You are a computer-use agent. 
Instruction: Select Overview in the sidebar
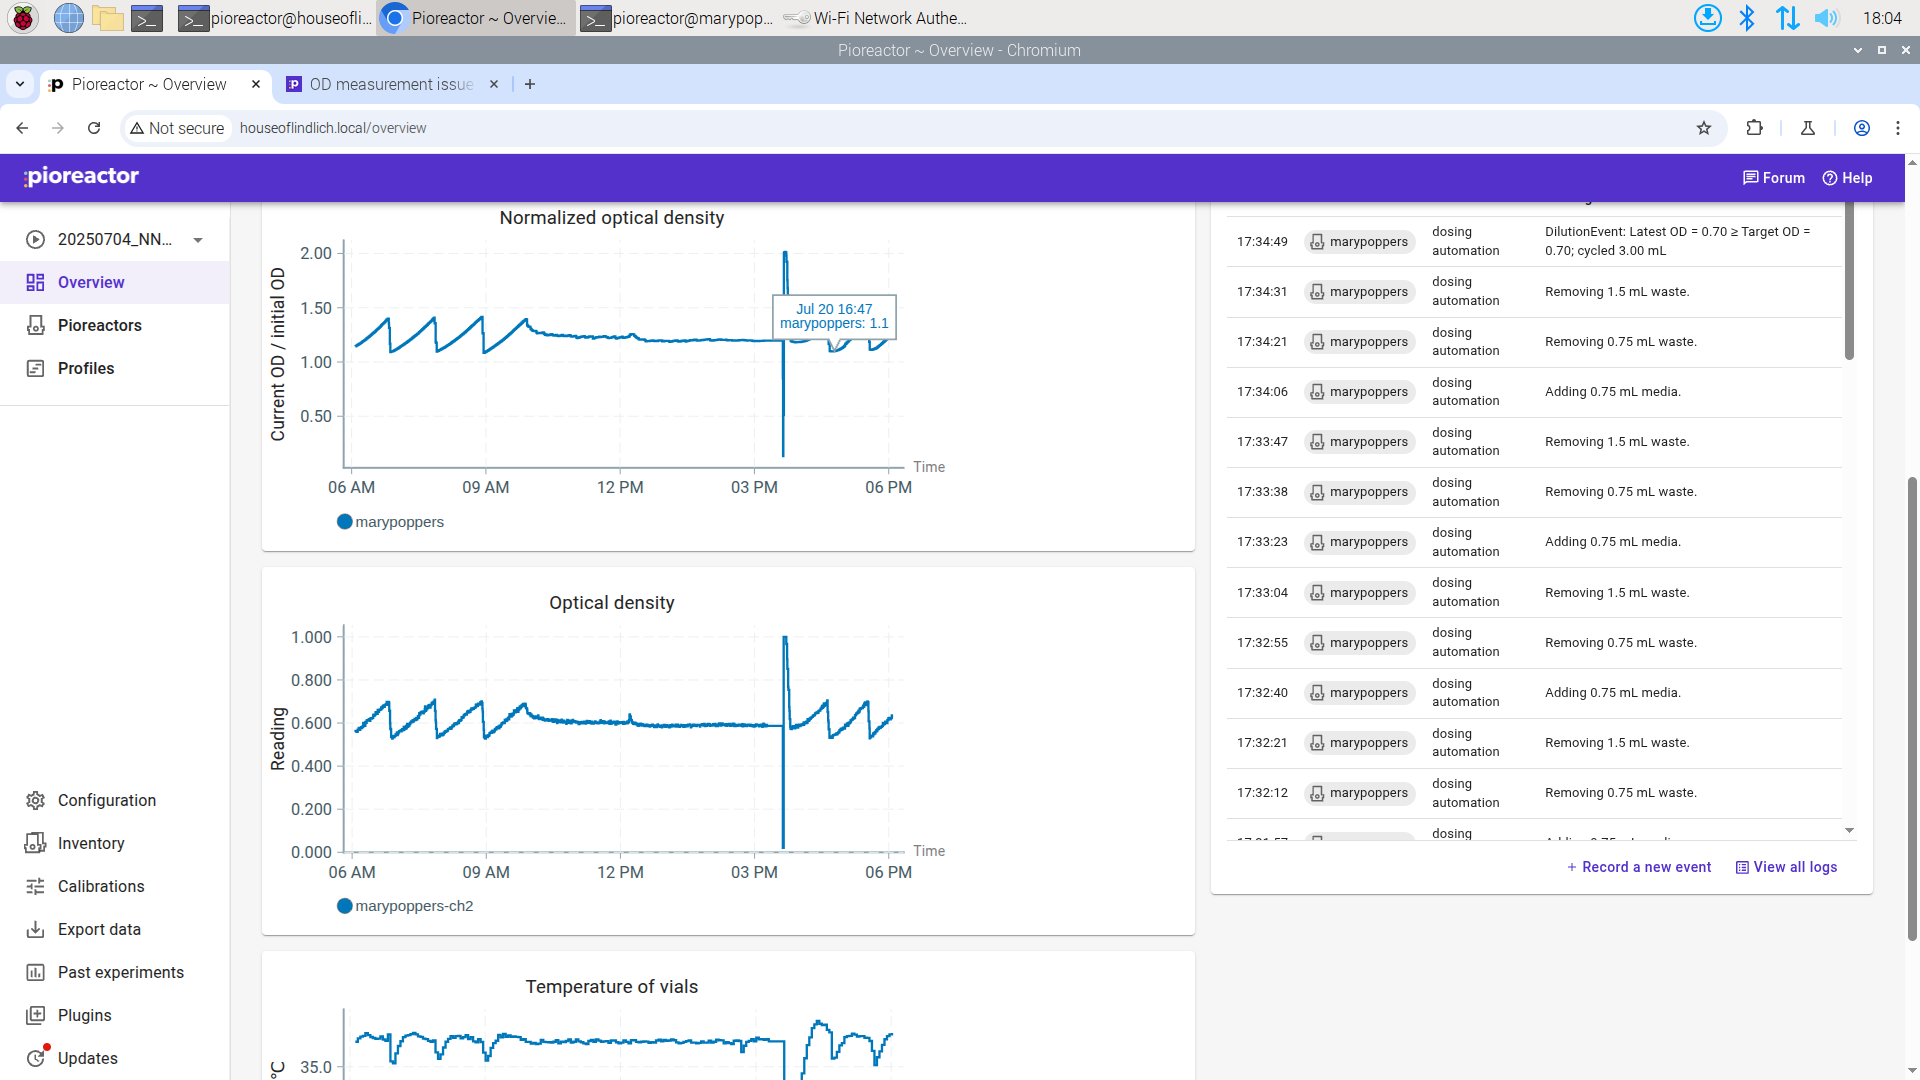pyautogui.click(x=90, y=282)
